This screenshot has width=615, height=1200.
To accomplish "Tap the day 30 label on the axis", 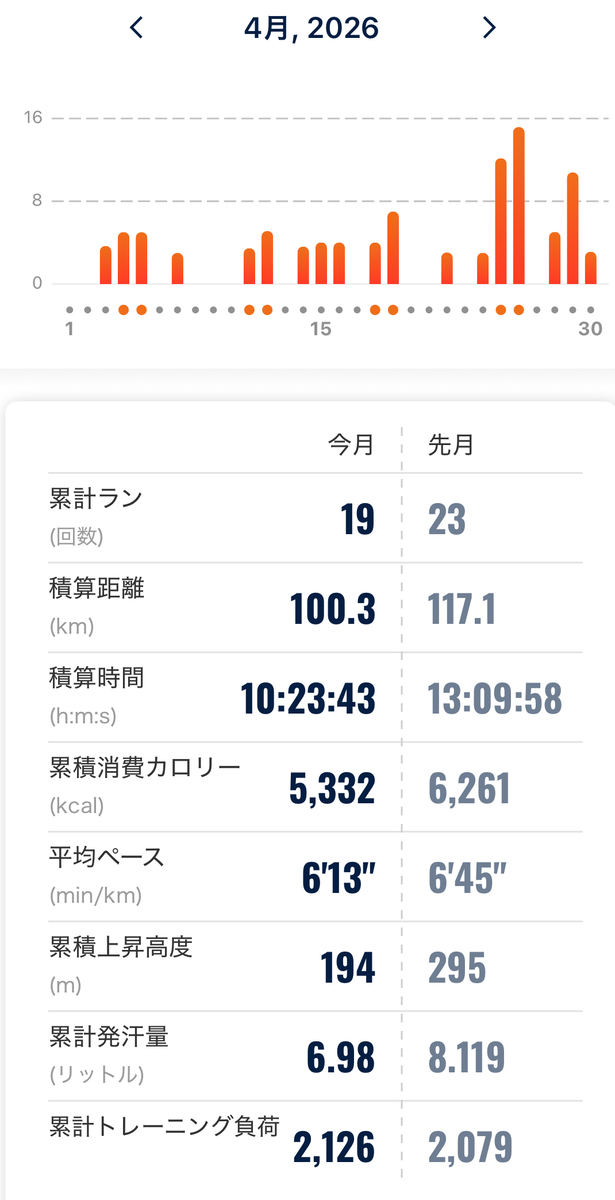I will point(591,329).
